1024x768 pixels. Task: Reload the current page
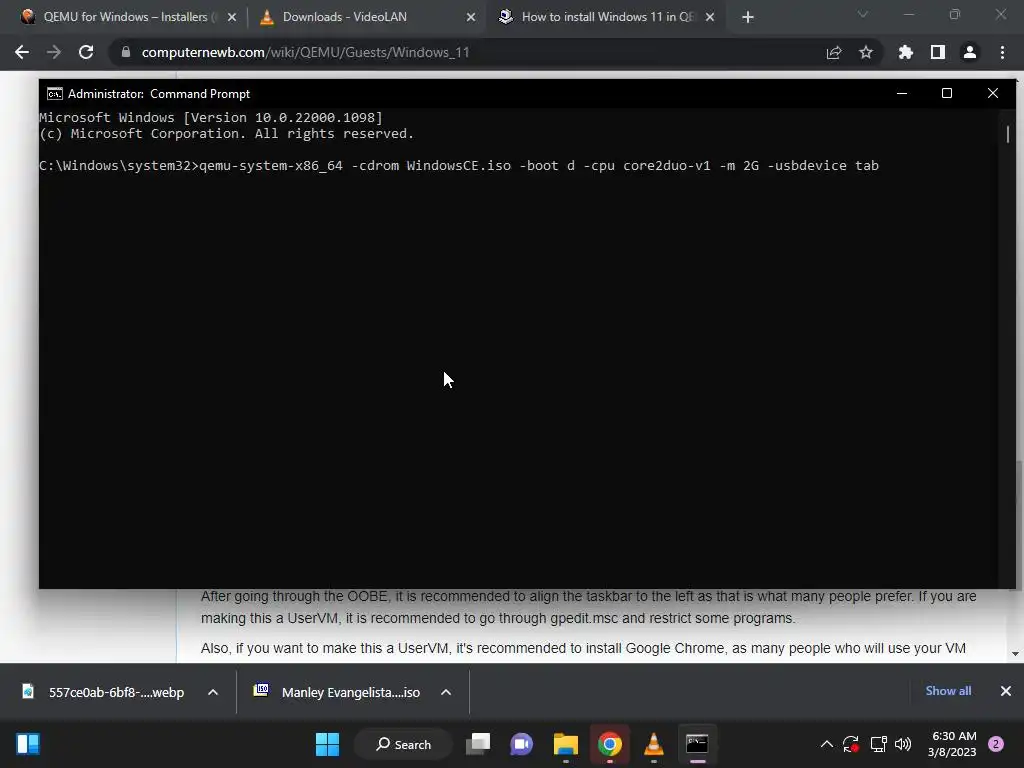coord(86,52)
